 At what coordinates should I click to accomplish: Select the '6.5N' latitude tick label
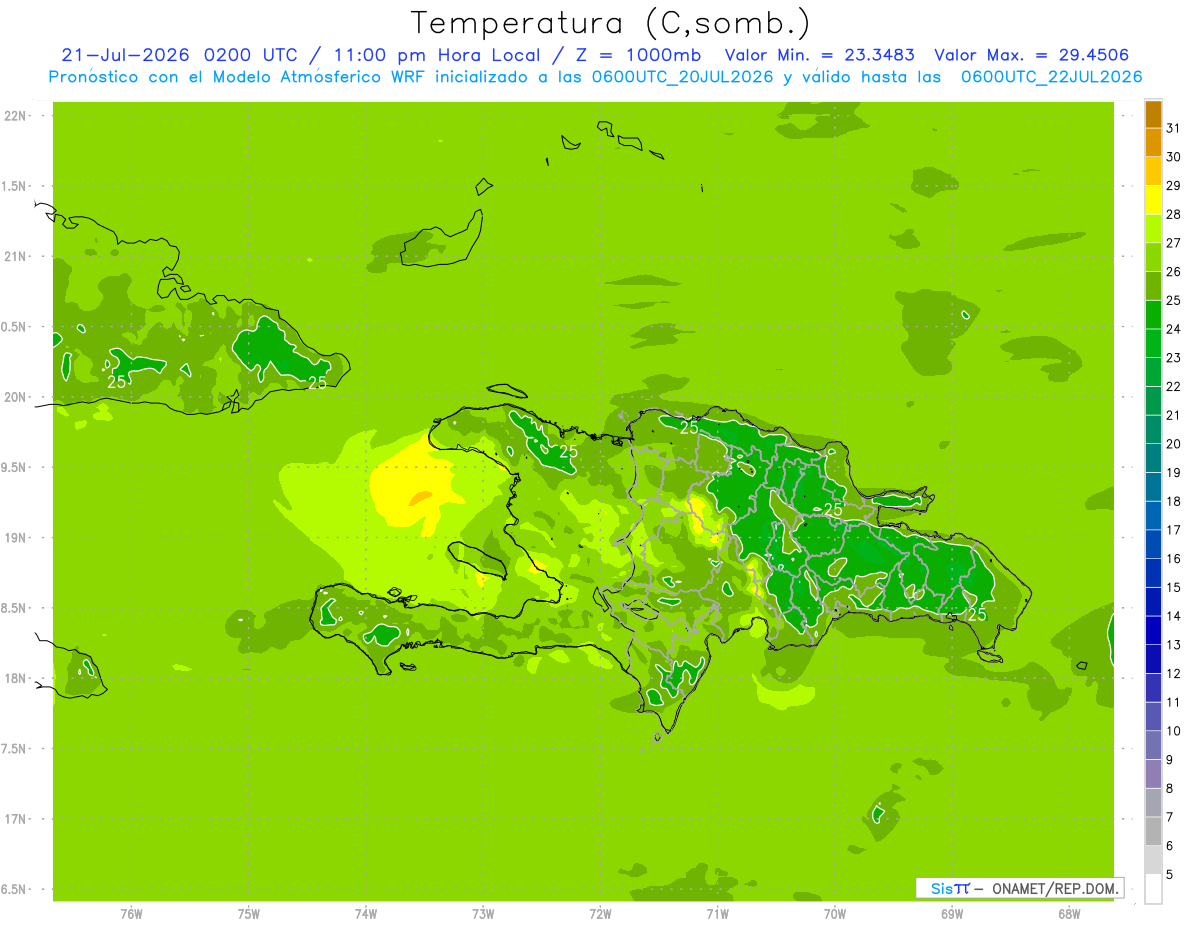point(15,889)
